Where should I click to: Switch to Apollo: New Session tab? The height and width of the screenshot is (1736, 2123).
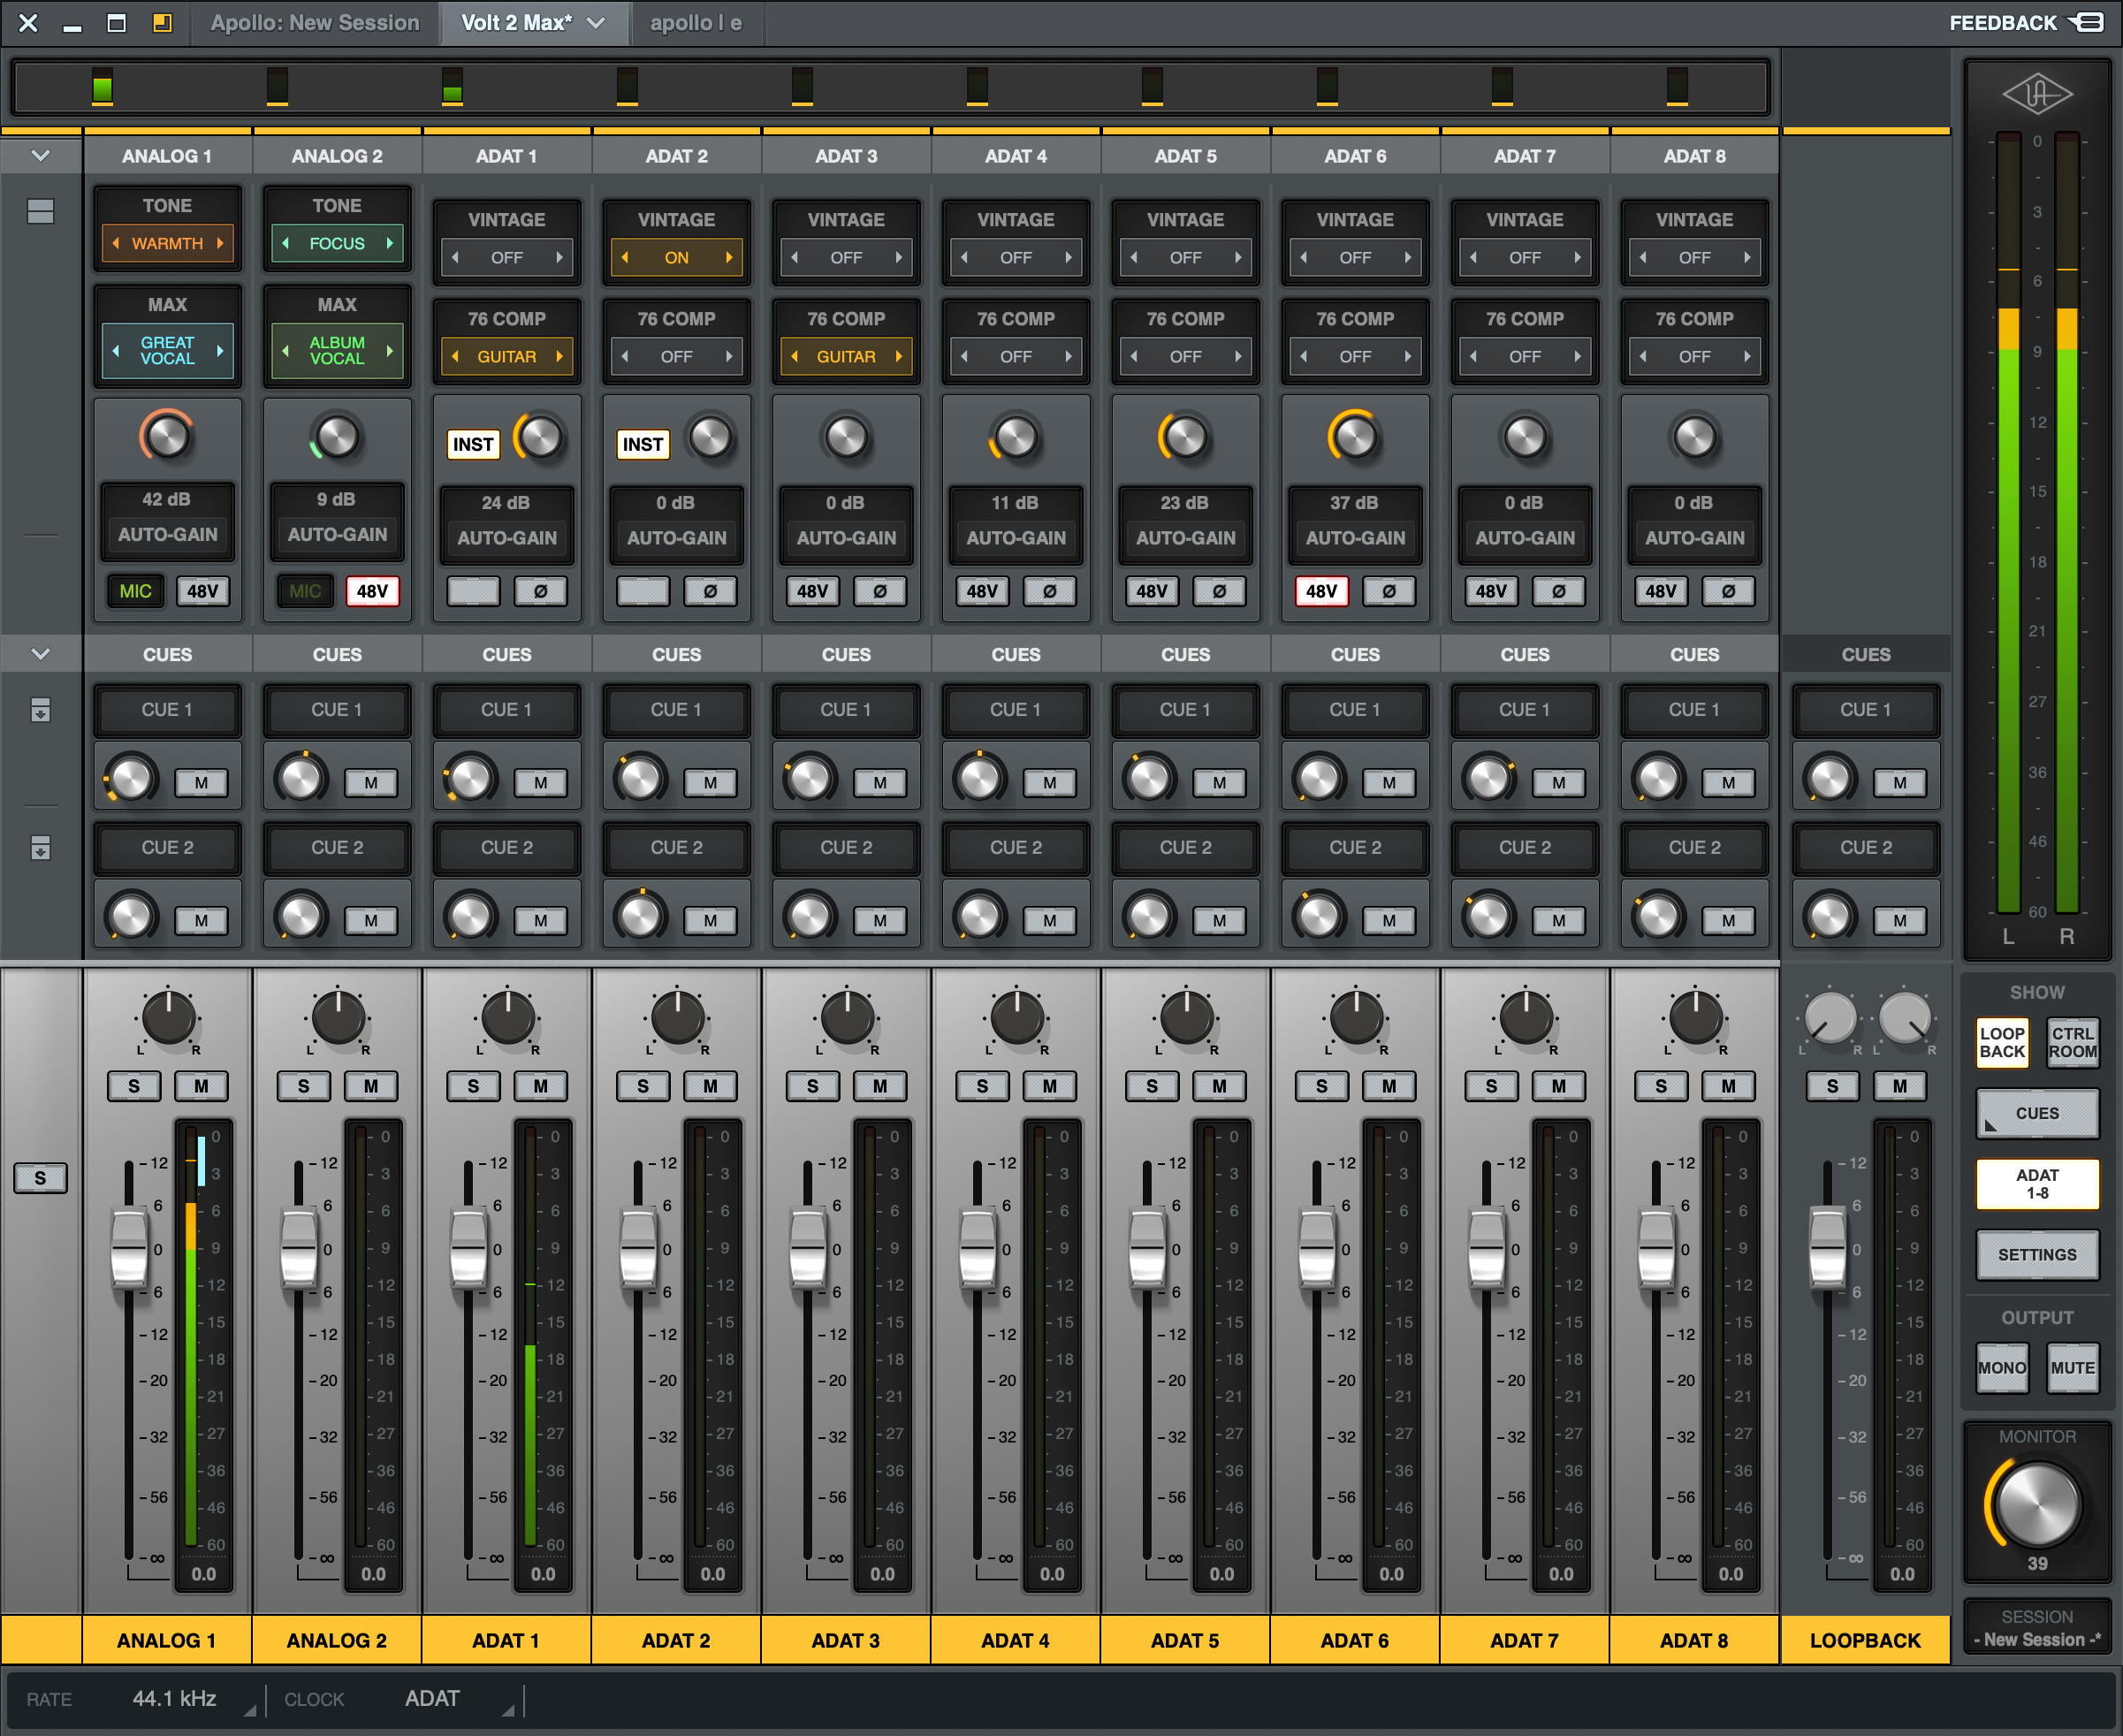(314, 22)
